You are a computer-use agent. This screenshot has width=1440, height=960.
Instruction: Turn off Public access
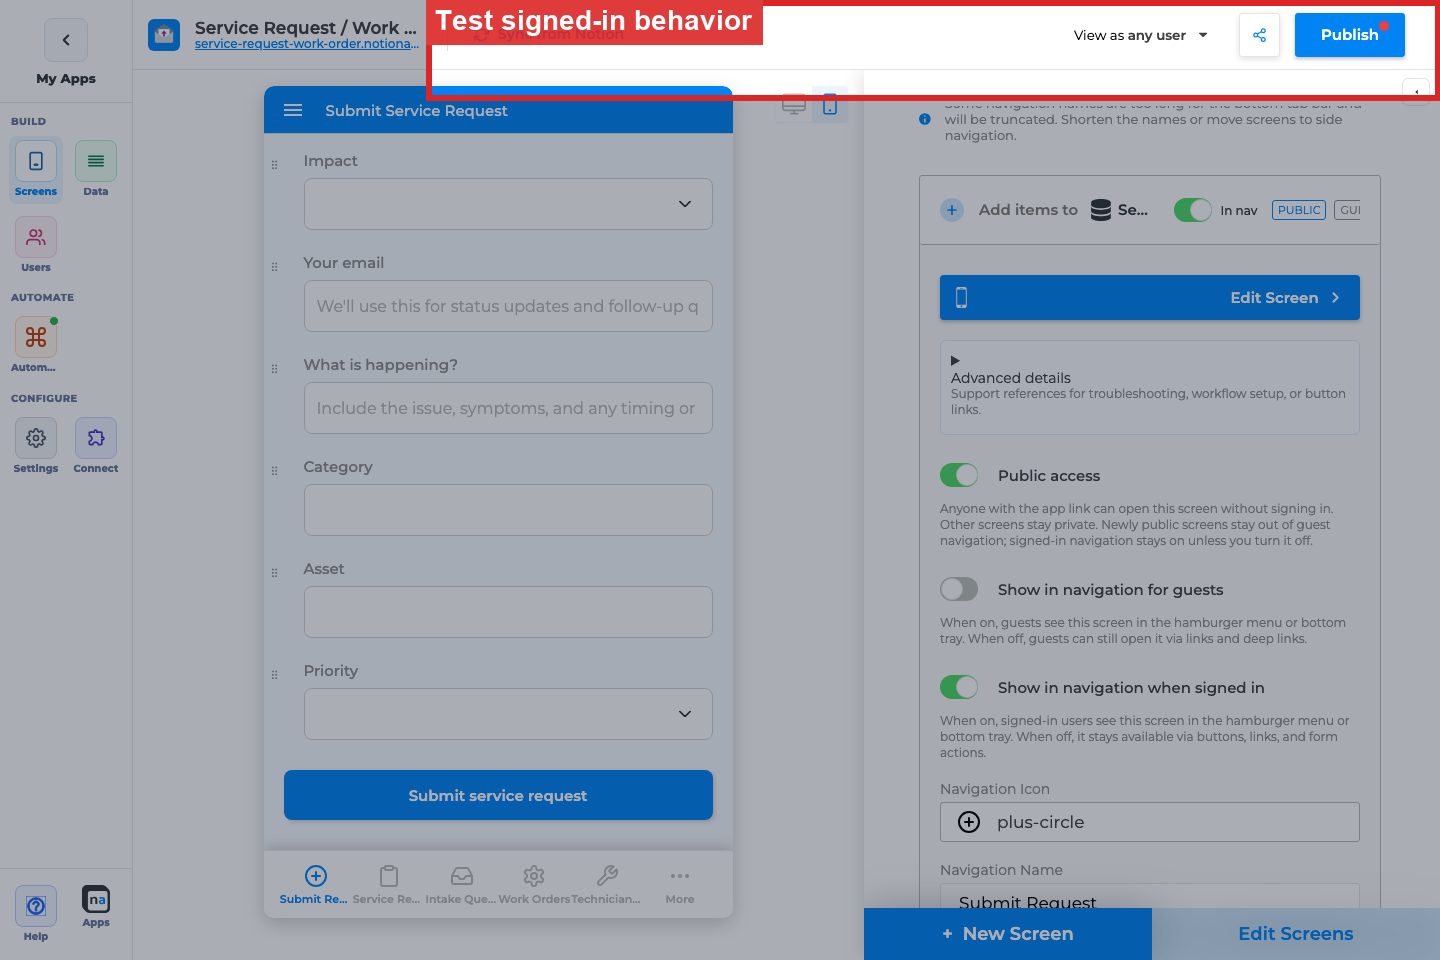tap(959, 475)
